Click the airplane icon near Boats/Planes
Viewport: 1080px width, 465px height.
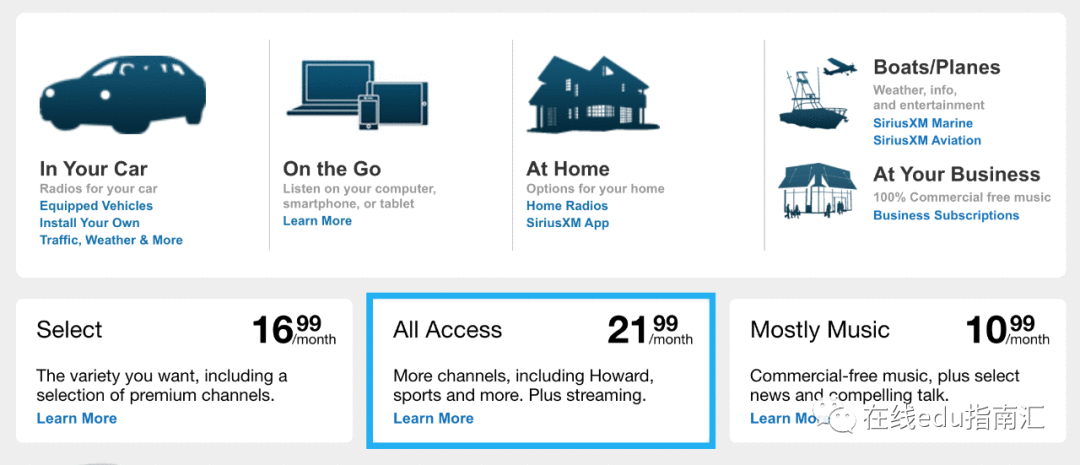coord(839,68)
